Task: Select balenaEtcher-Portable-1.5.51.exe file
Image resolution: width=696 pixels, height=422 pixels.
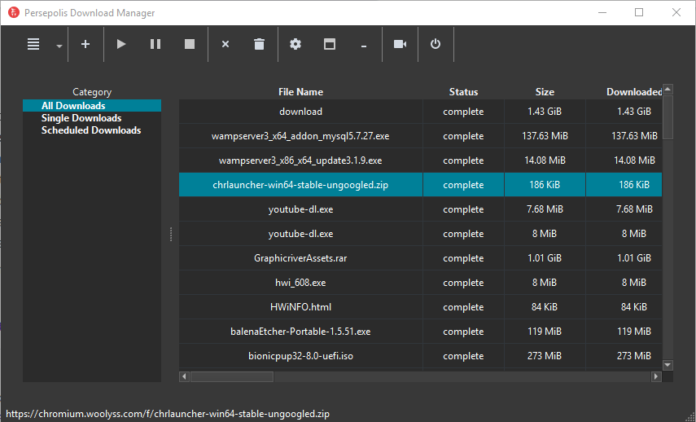Action: [301, 331]
